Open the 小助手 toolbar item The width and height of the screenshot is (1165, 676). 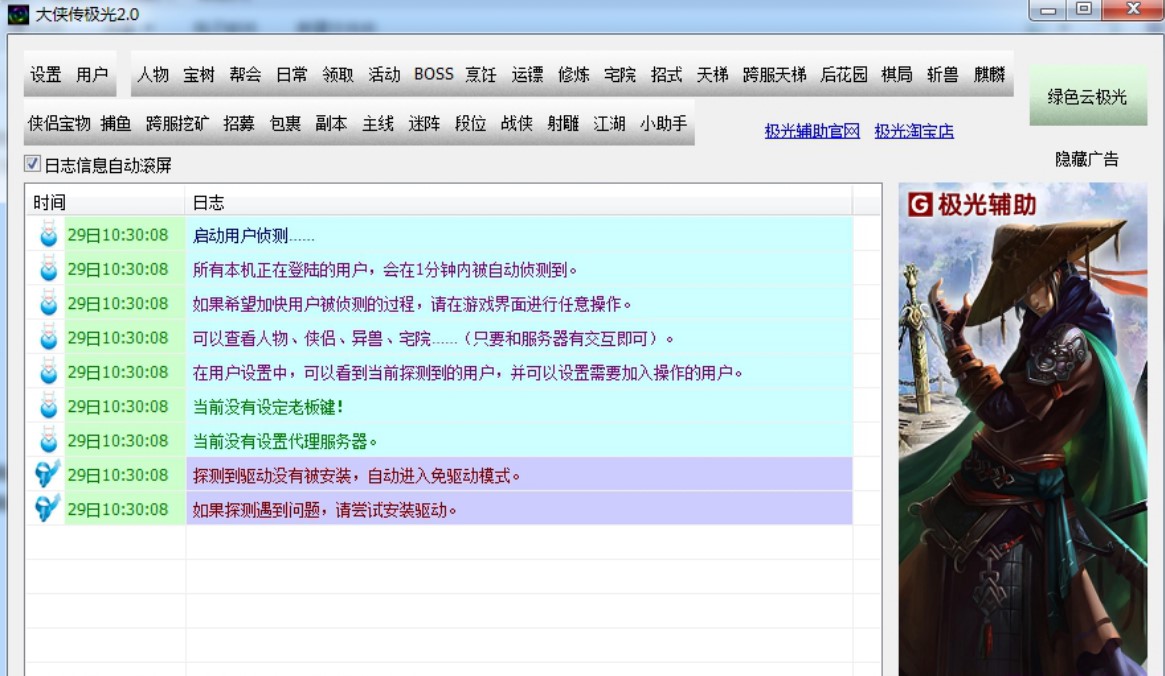click(664, 124)
